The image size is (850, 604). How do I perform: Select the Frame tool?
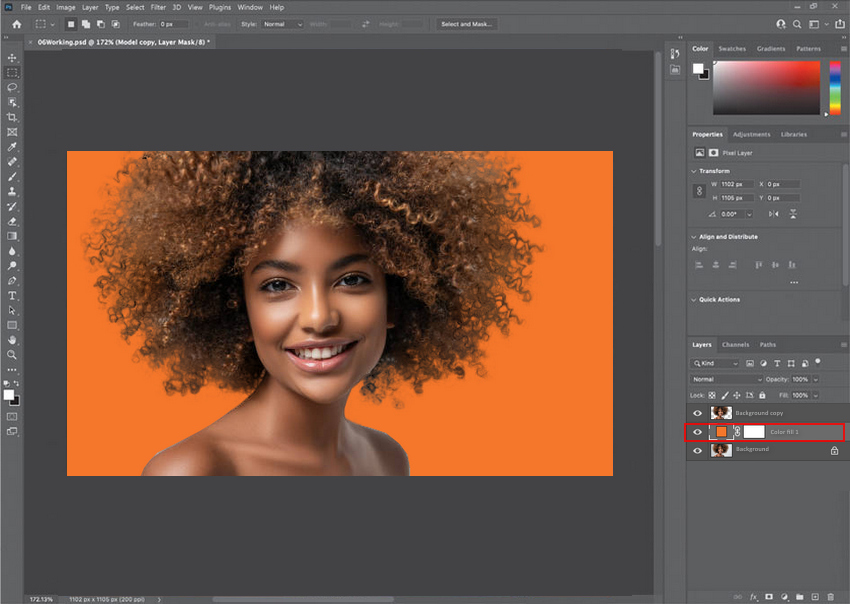tap(12, 132)
